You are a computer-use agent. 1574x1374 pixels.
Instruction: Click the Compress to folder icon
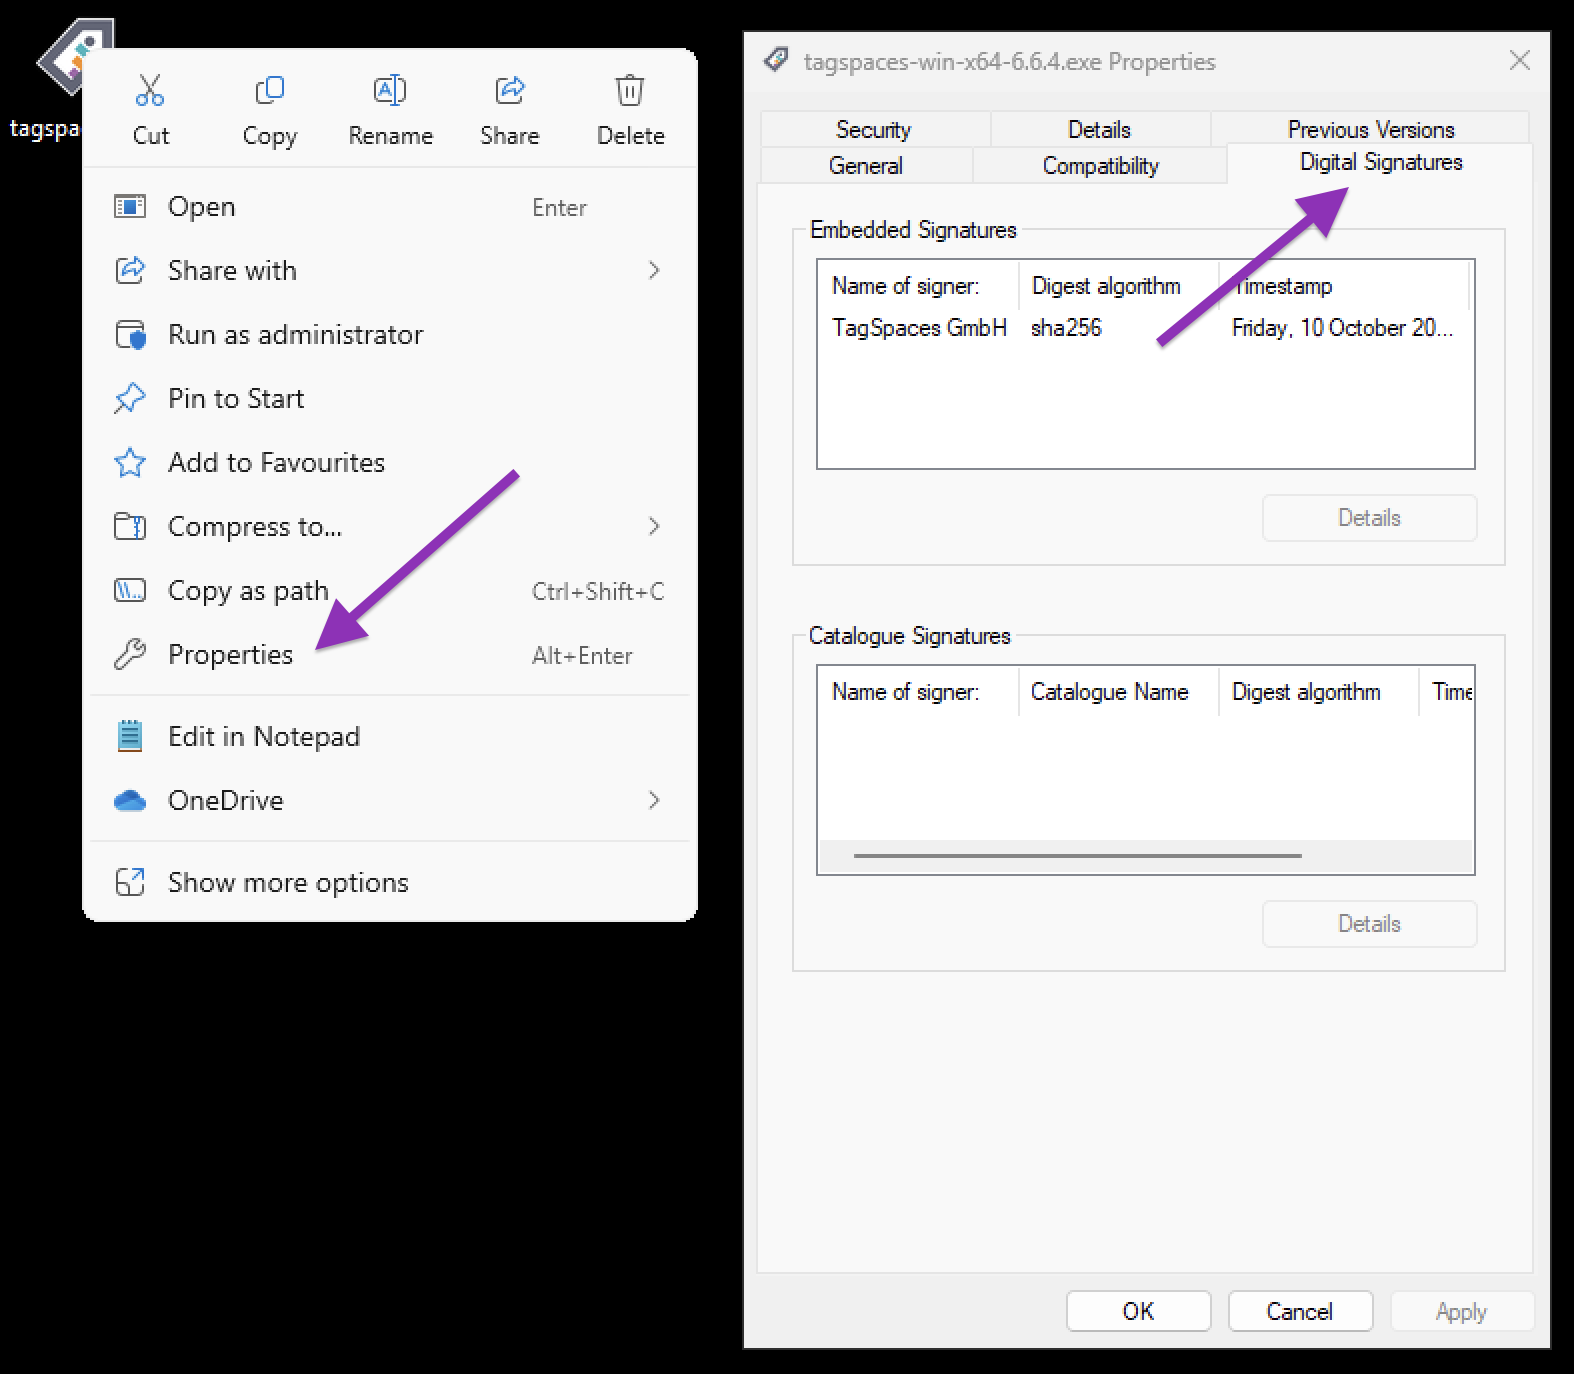130,526
